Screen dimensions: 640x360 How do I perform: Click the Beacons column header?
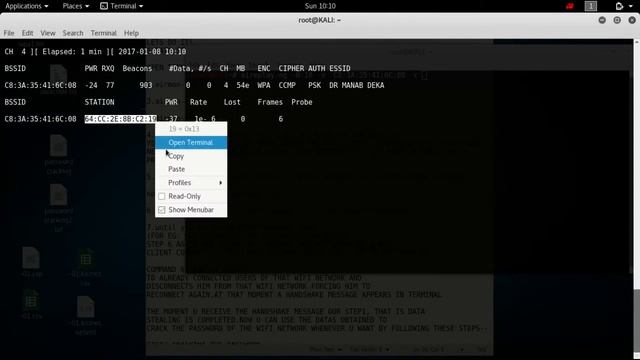(x=137, y=69)
